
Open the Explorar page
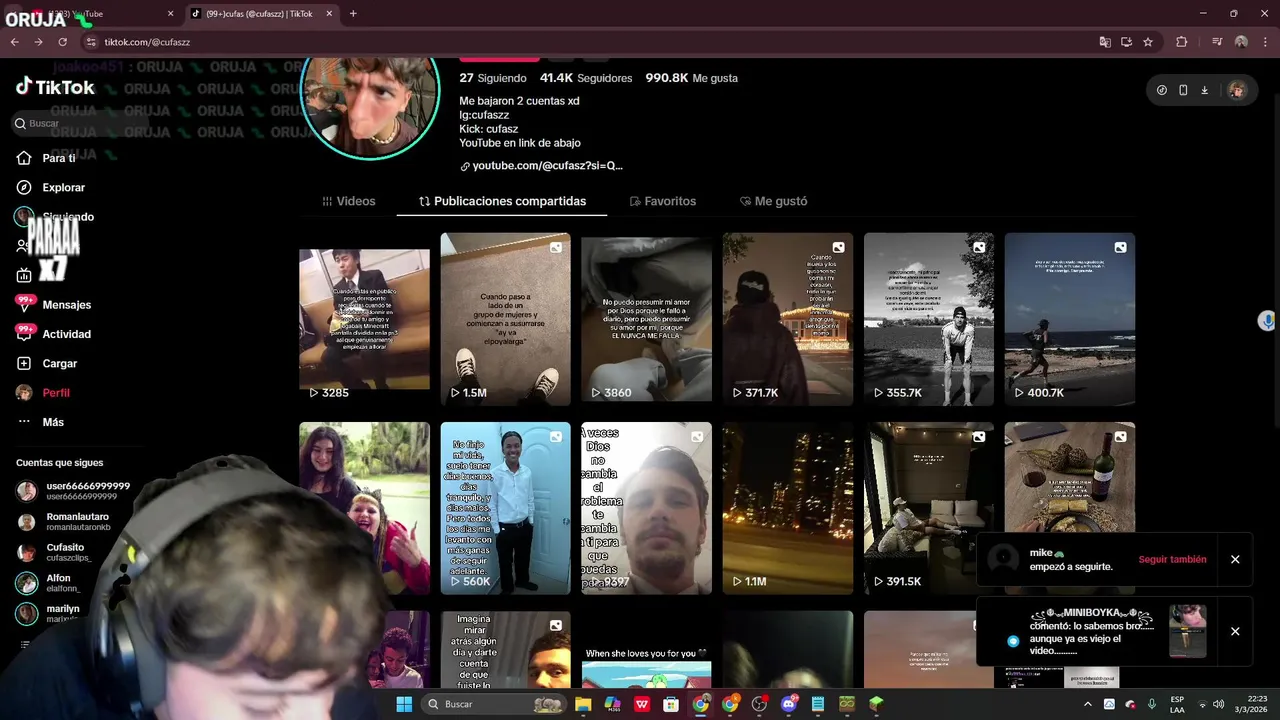(x=50, y=187)
